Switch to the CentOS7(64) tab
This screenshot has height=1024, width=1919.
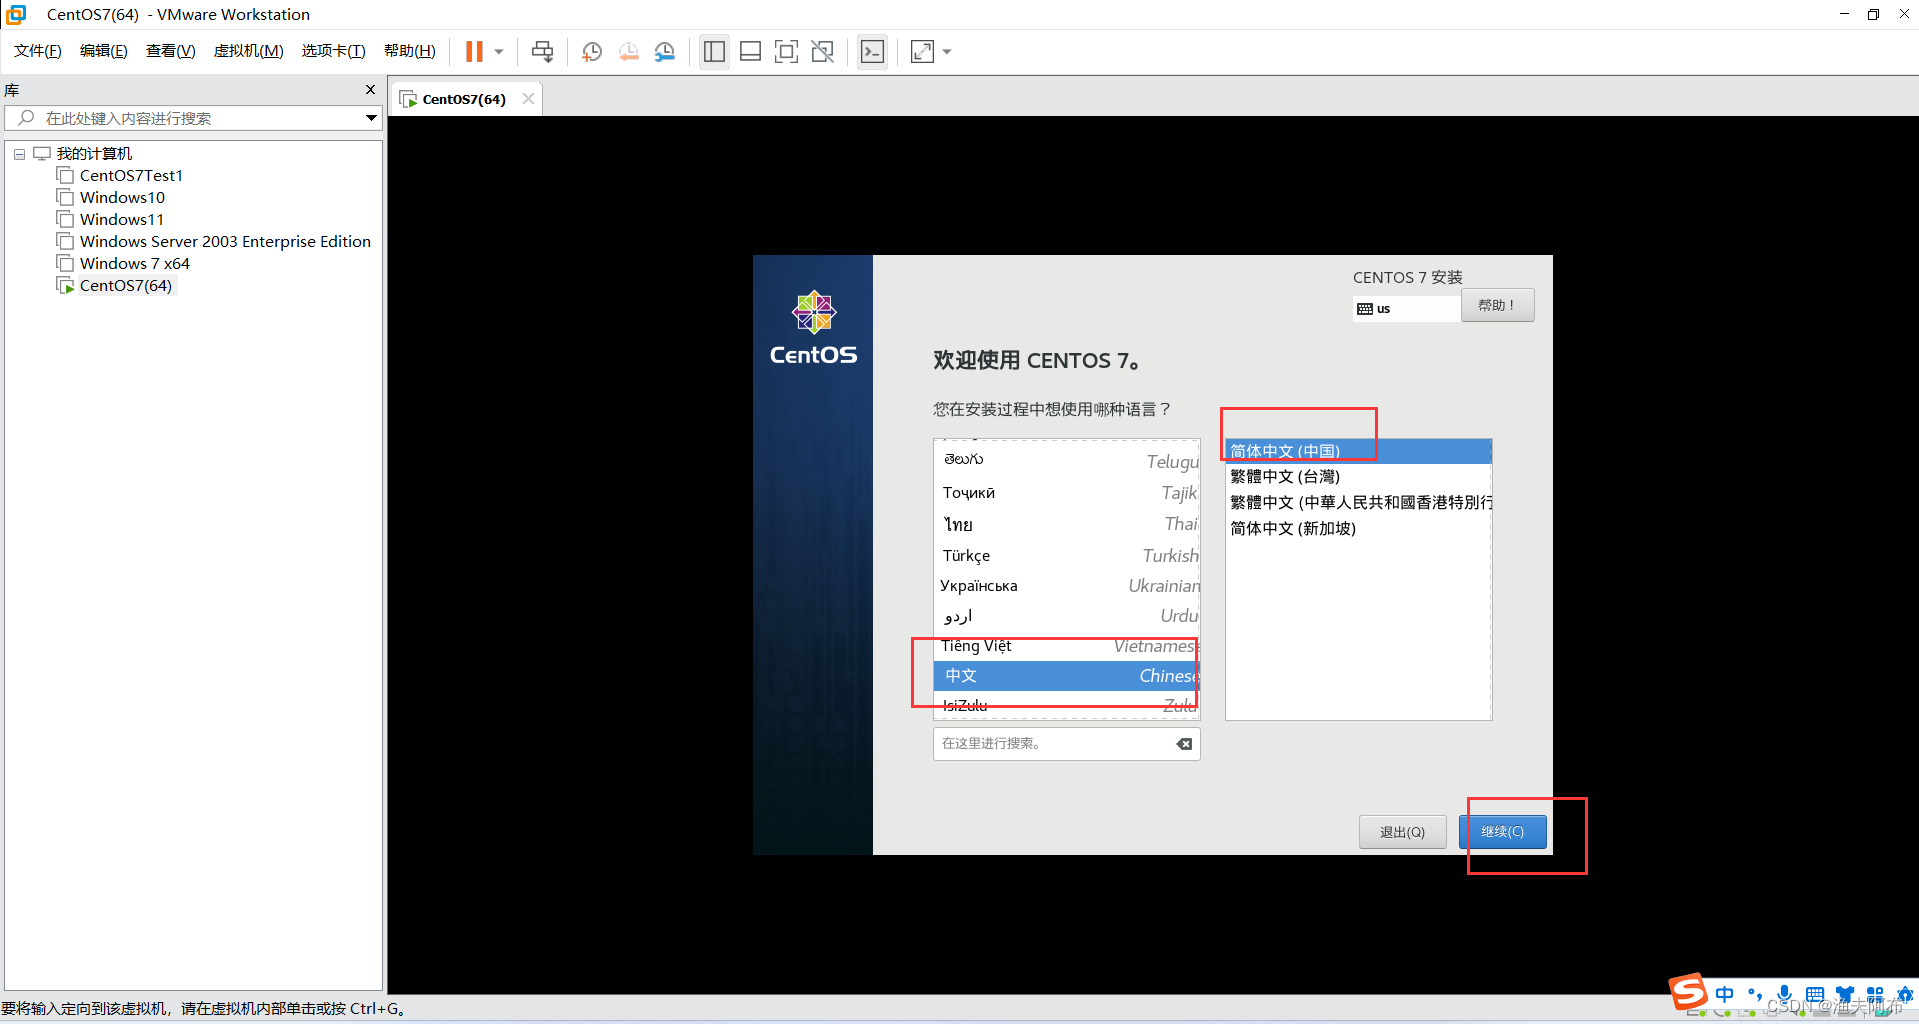(x=464, y=99)
